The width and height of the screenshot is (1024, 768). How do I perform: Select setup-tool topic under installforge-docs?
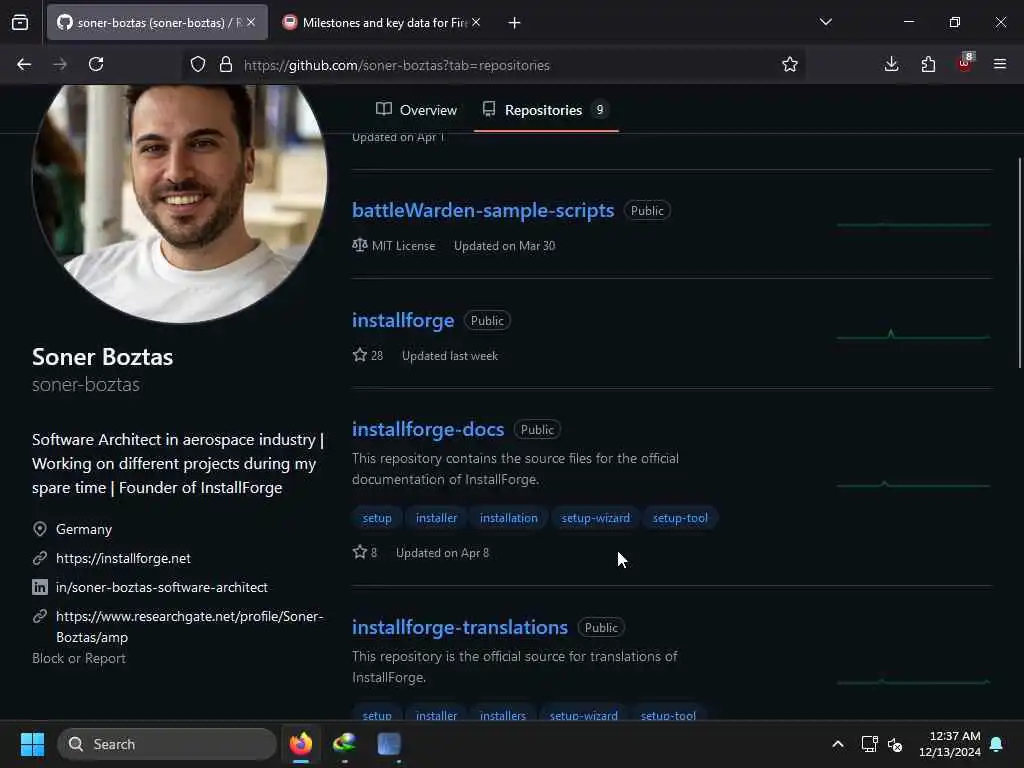click(x=680, y=518)
